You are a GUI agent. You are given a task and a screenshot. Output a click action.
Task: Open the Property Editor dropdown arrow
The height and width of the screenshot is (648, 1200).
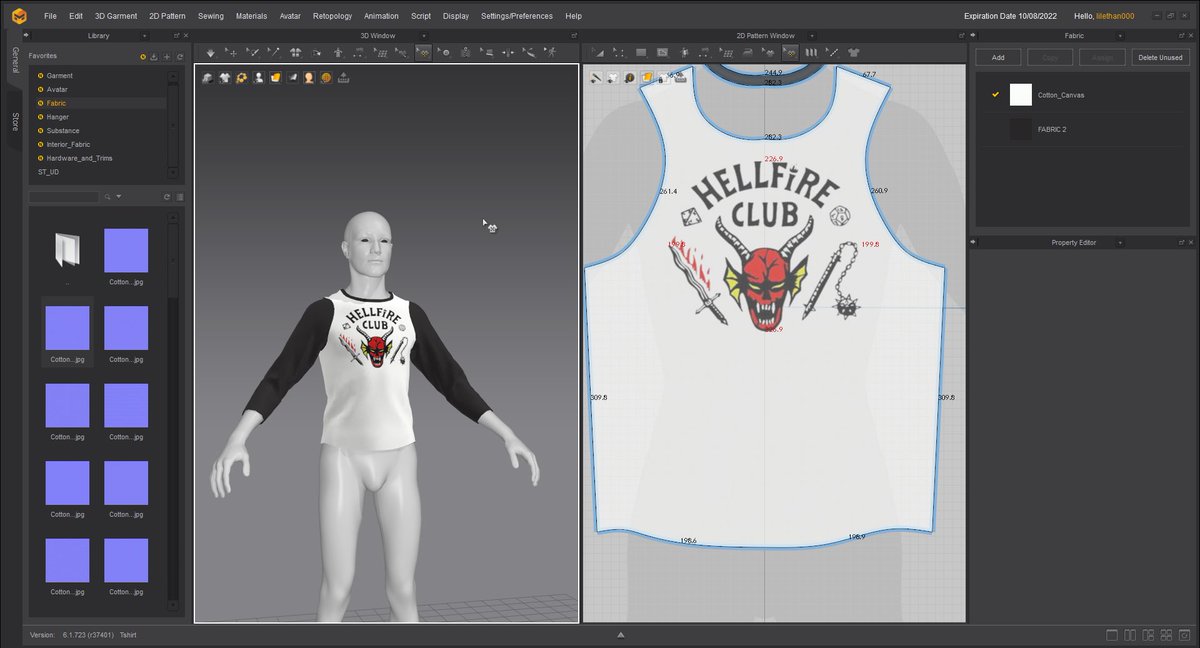(x=1119, y=242)
